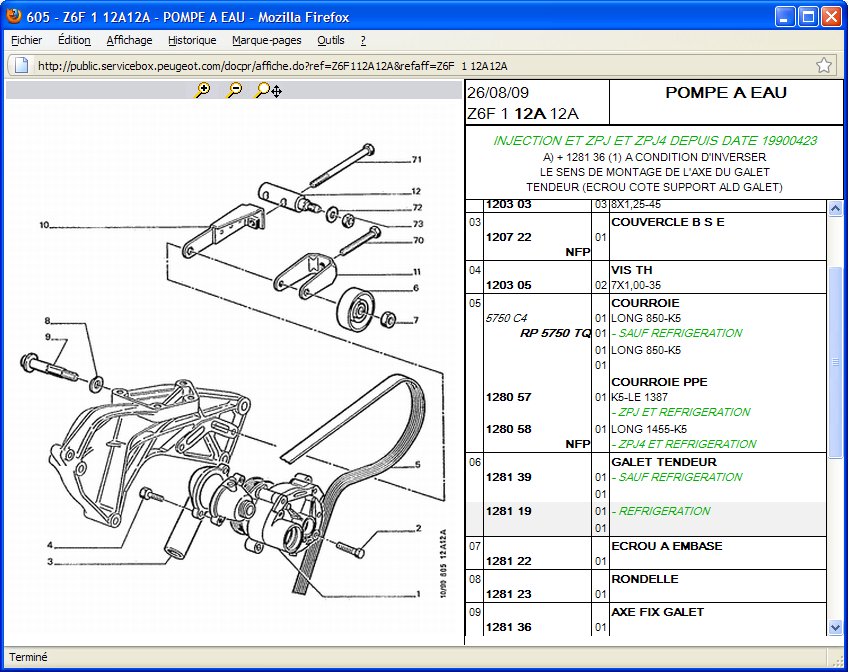Screen dimensions: 848x672
Task: Bookmark page with the star icon
Action: [x=824, y=66]
